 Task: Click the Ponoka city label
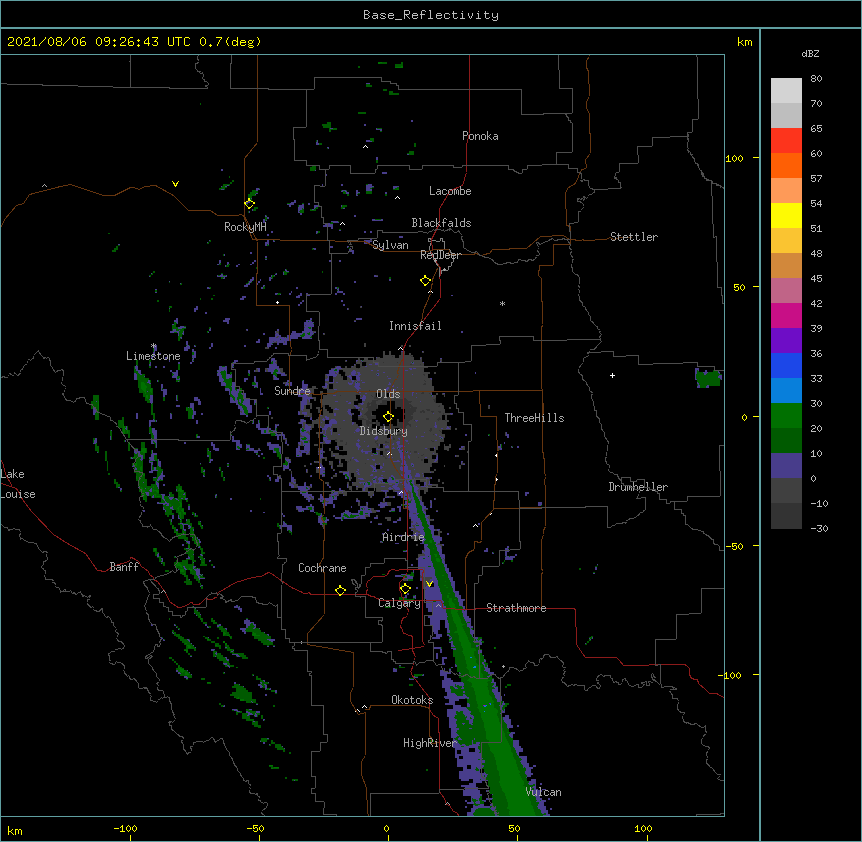tap(480, 136)
